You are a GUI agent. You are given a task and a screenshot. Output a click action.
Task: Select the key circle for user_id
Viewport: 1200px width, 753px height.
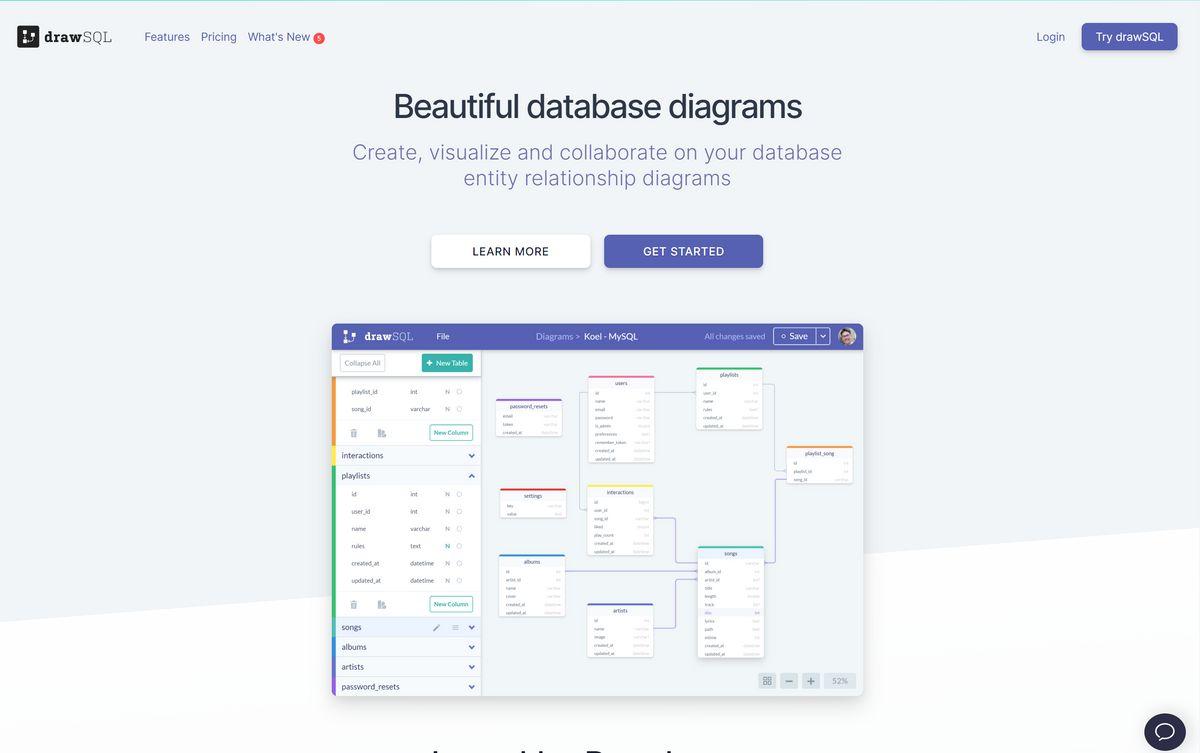pyautogui.click(x=459, y=511)
